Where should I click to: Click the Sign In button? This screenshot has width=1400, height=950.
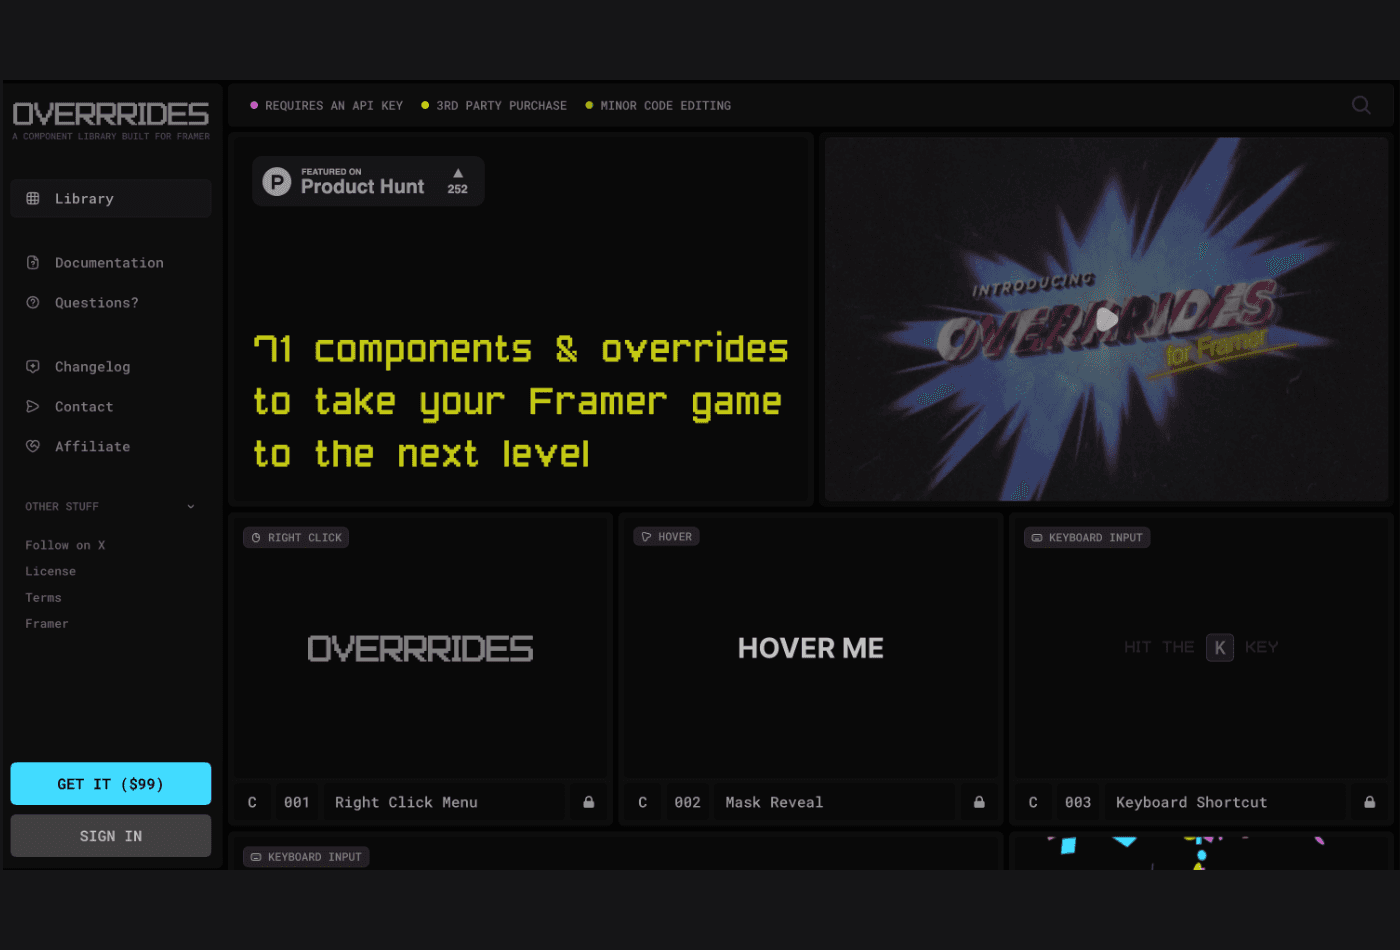point(111,836)
